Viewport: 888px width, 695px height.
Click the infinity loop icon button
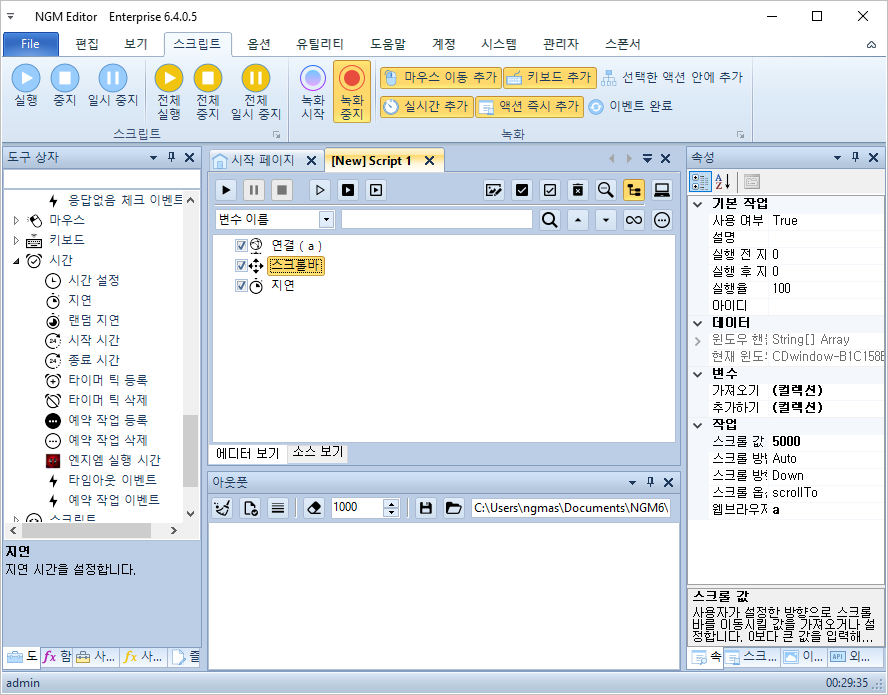634,220
